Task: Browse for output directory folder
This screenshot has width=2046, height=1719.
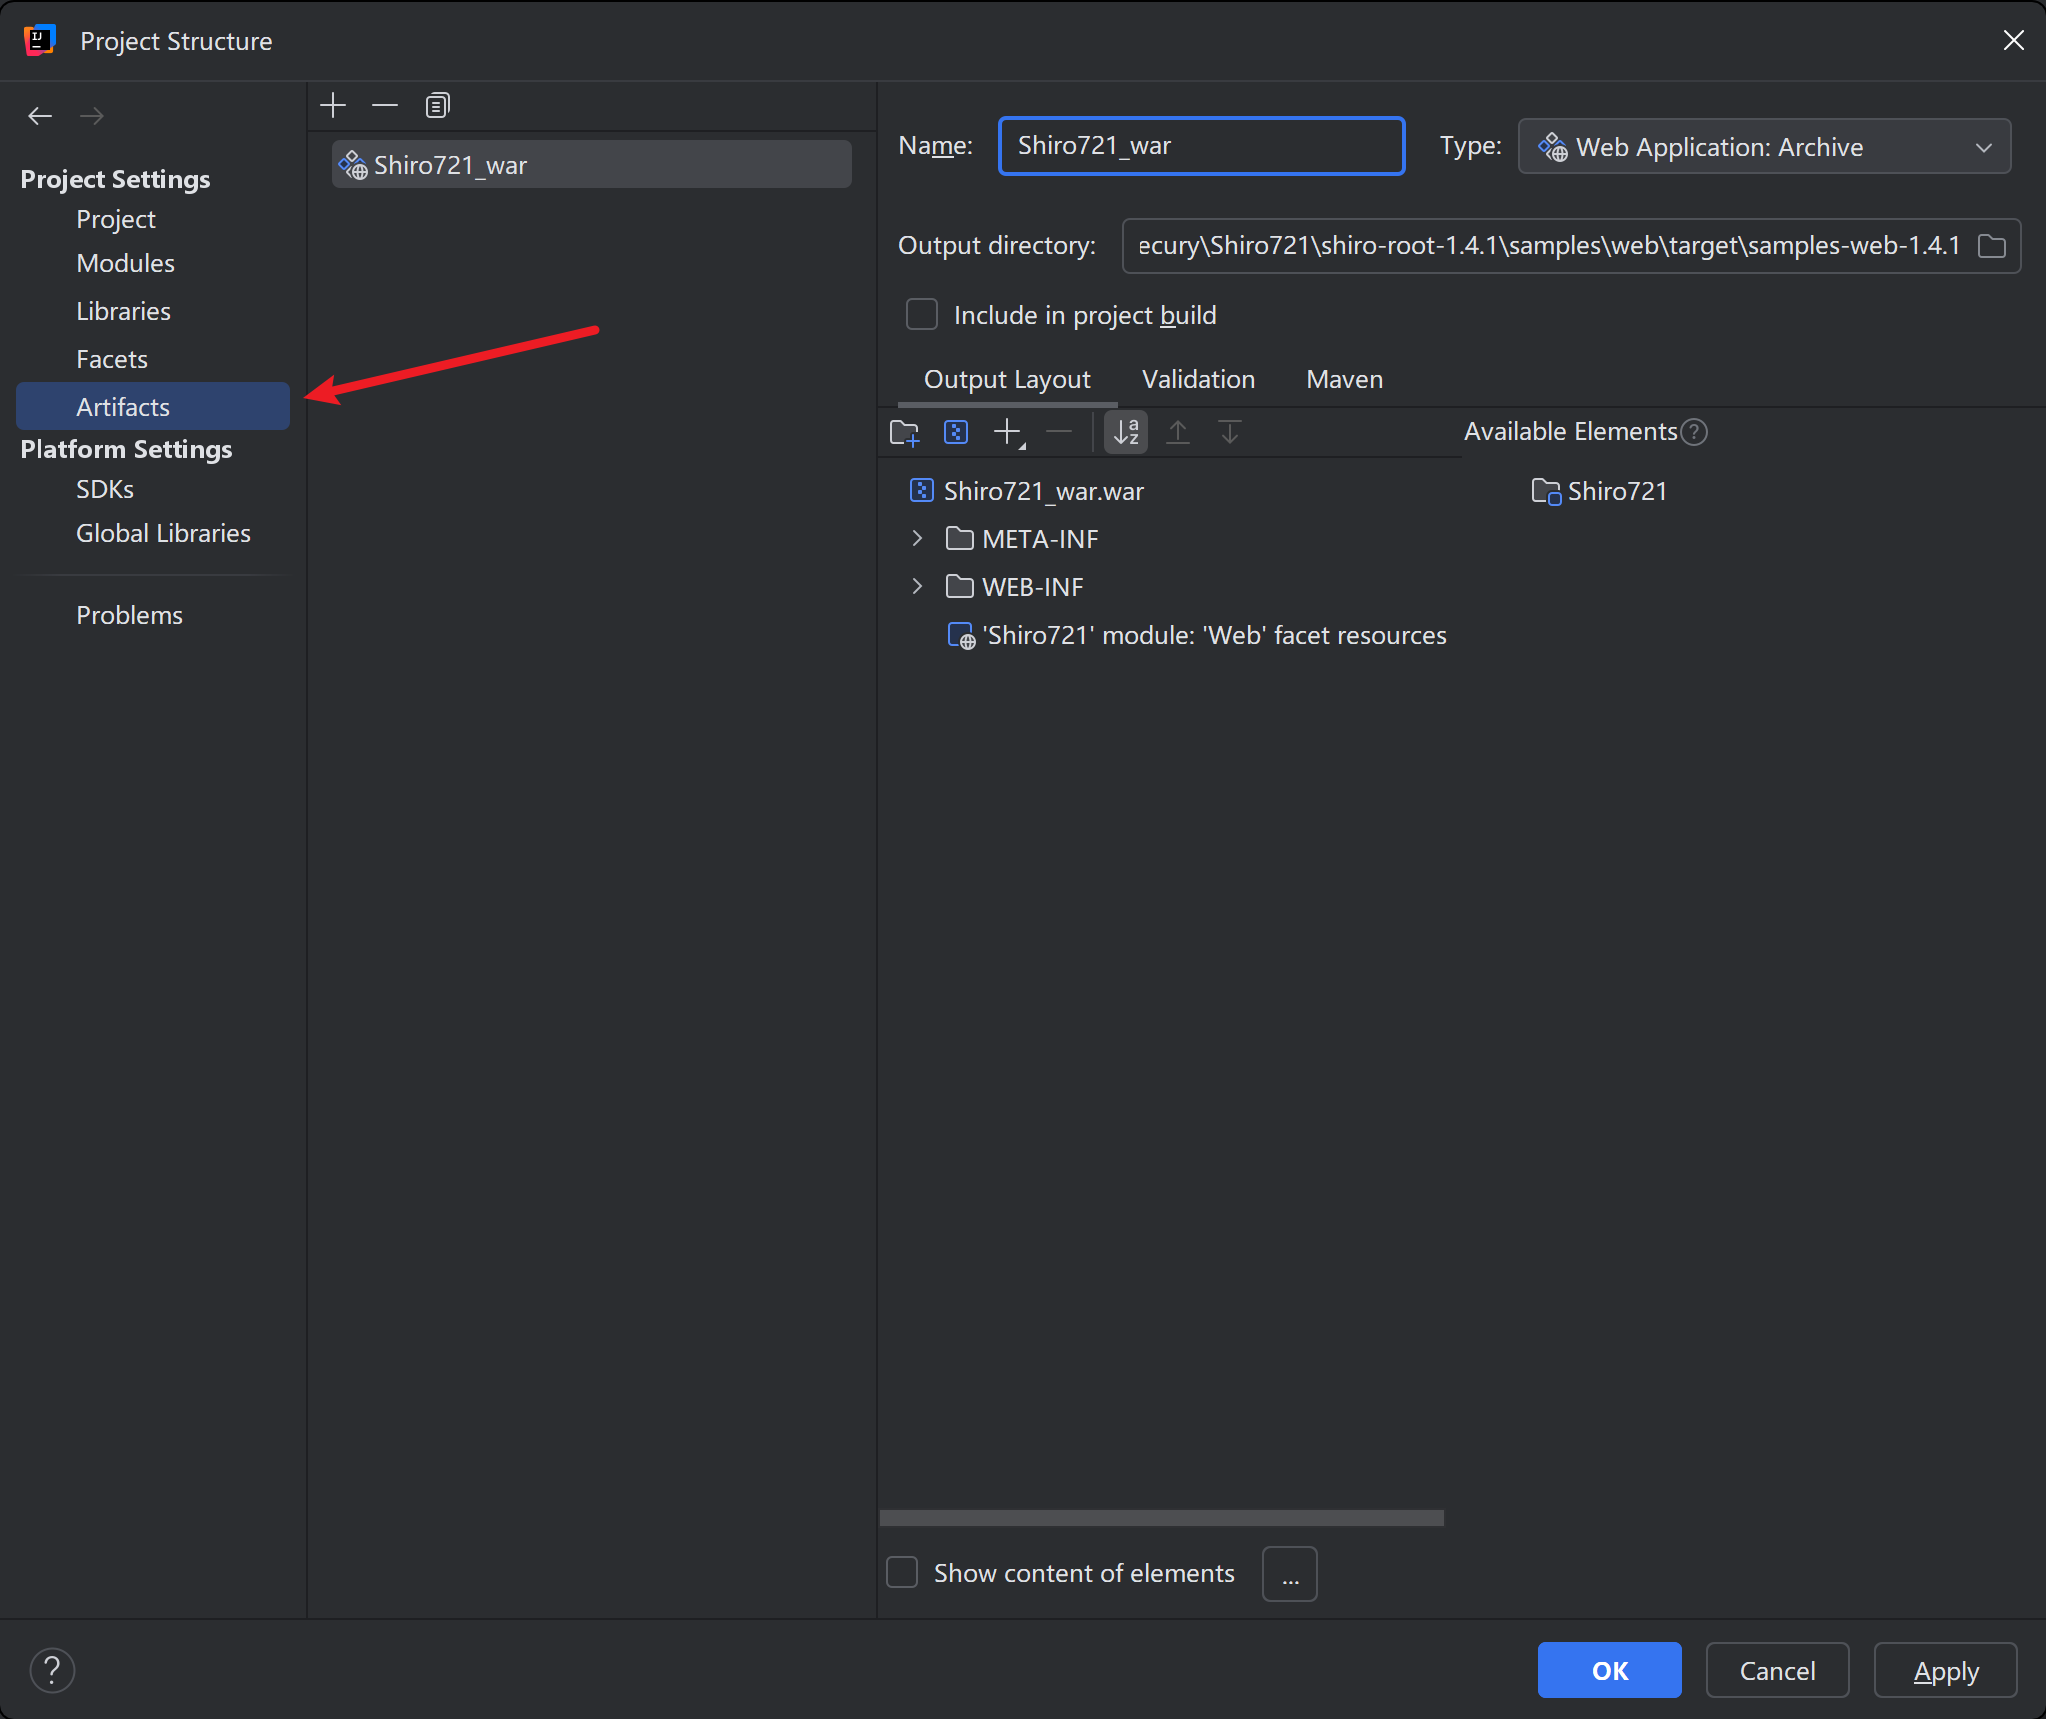Action: (1991, 246)
